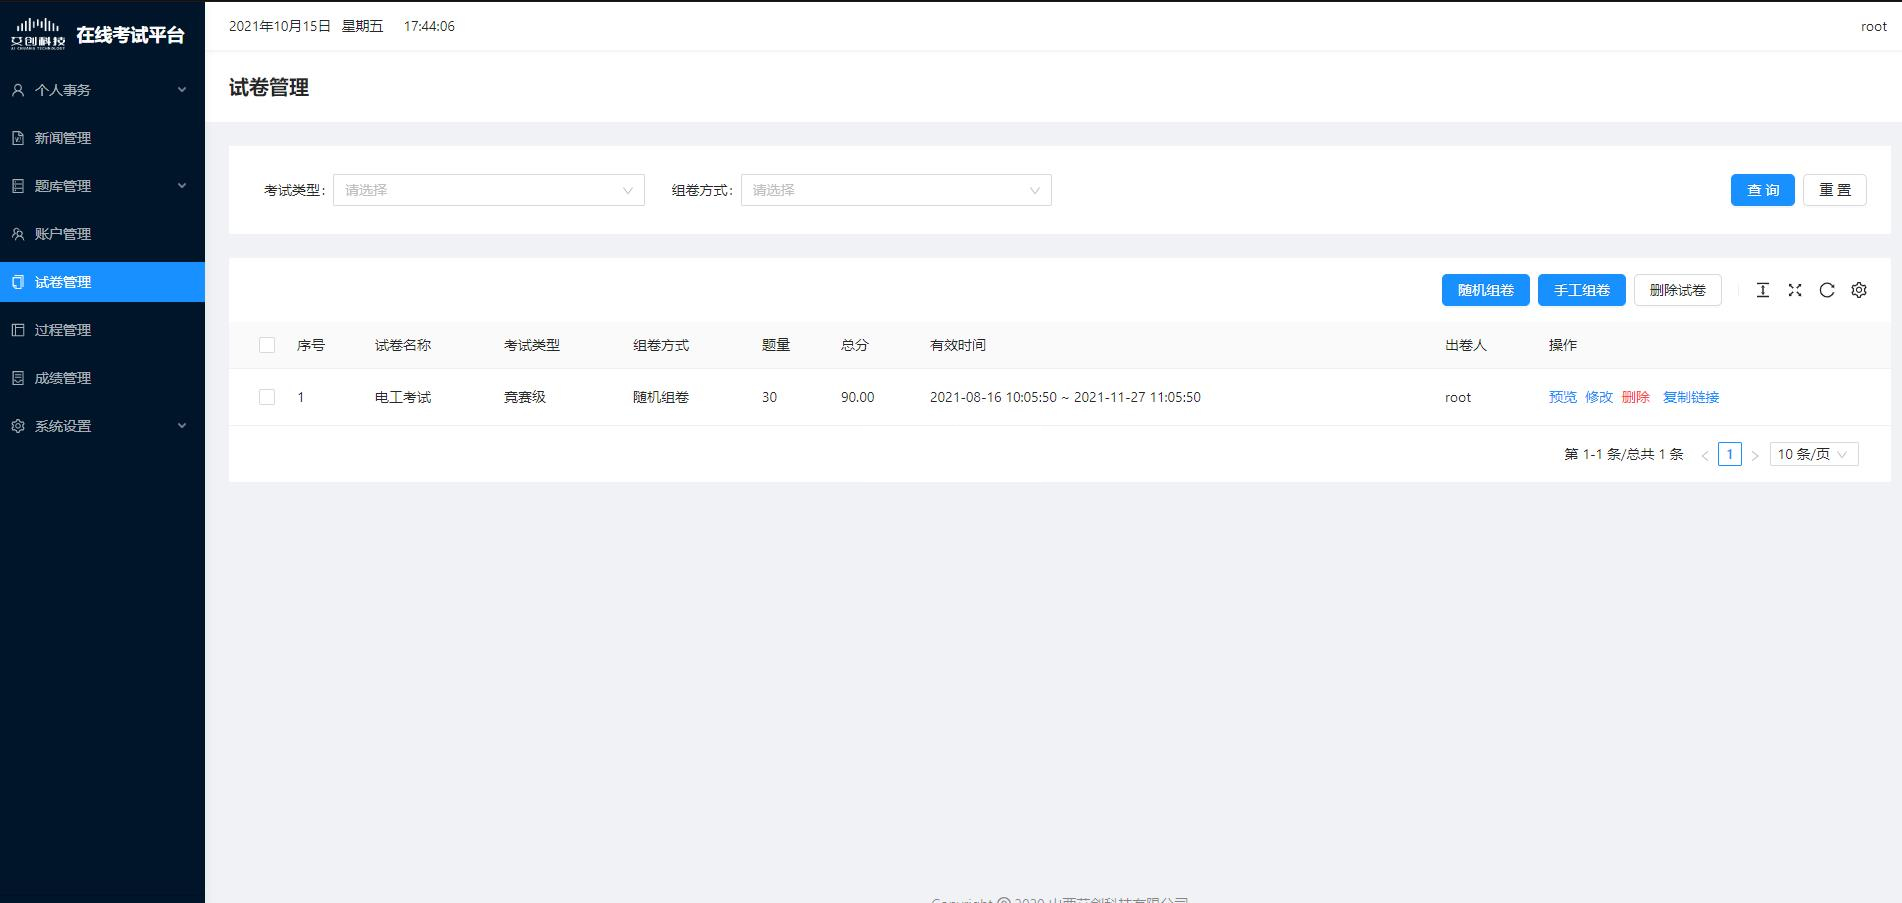Open the 10 条/页 page size dropdown

point(1814,454)
